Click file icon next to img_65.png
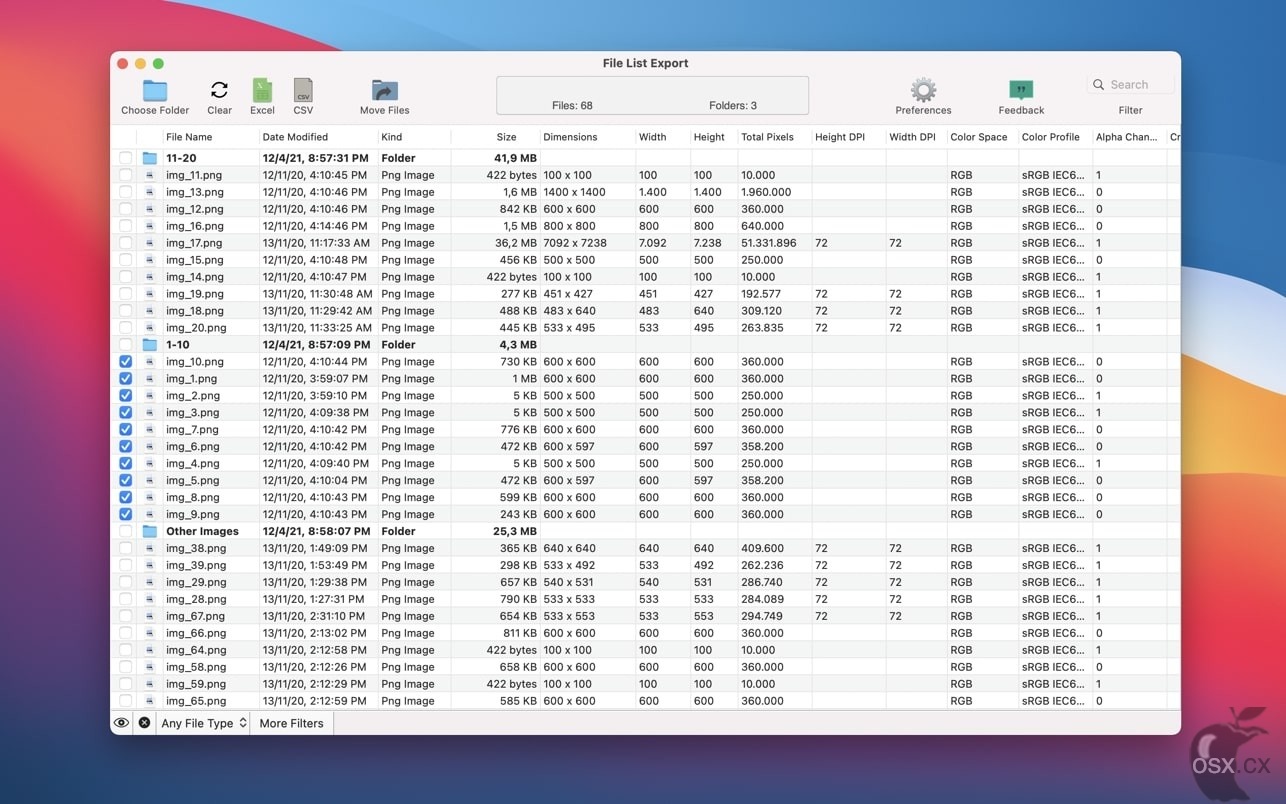 pos(150,701)
